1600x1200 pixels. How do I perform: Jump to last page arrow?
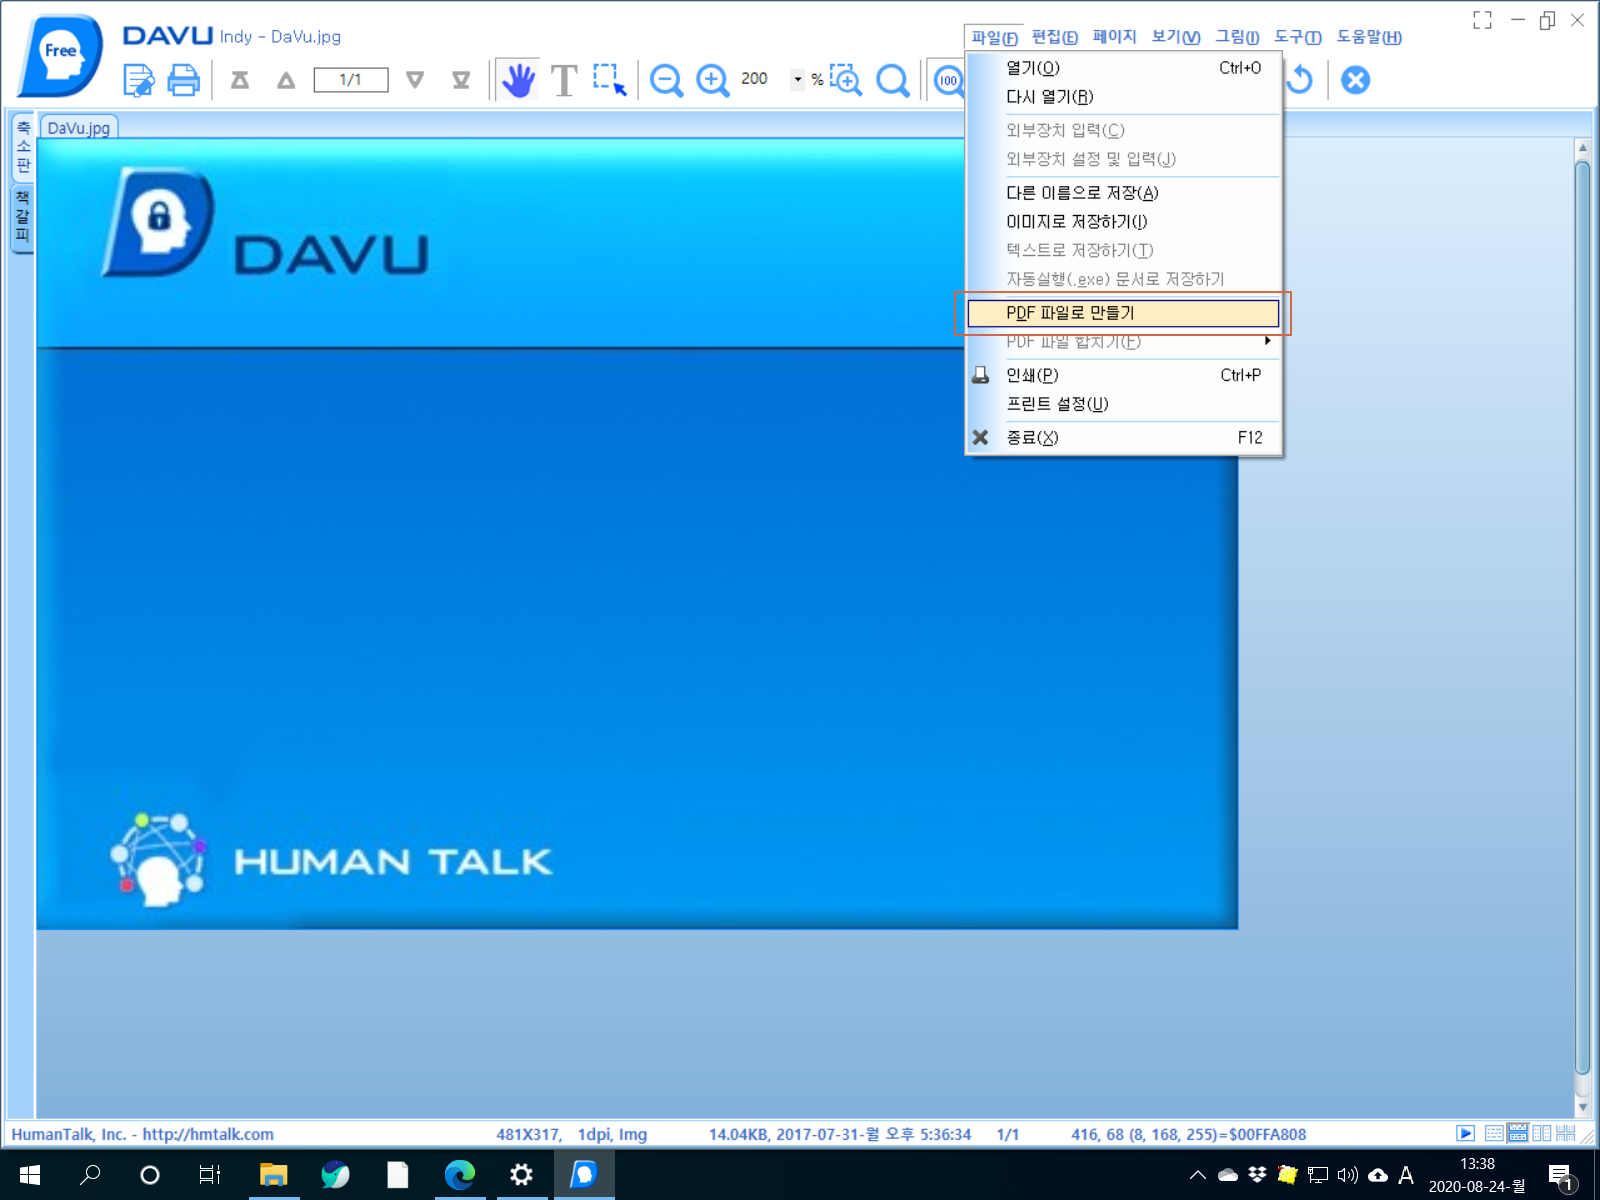[x=461, y=80]
